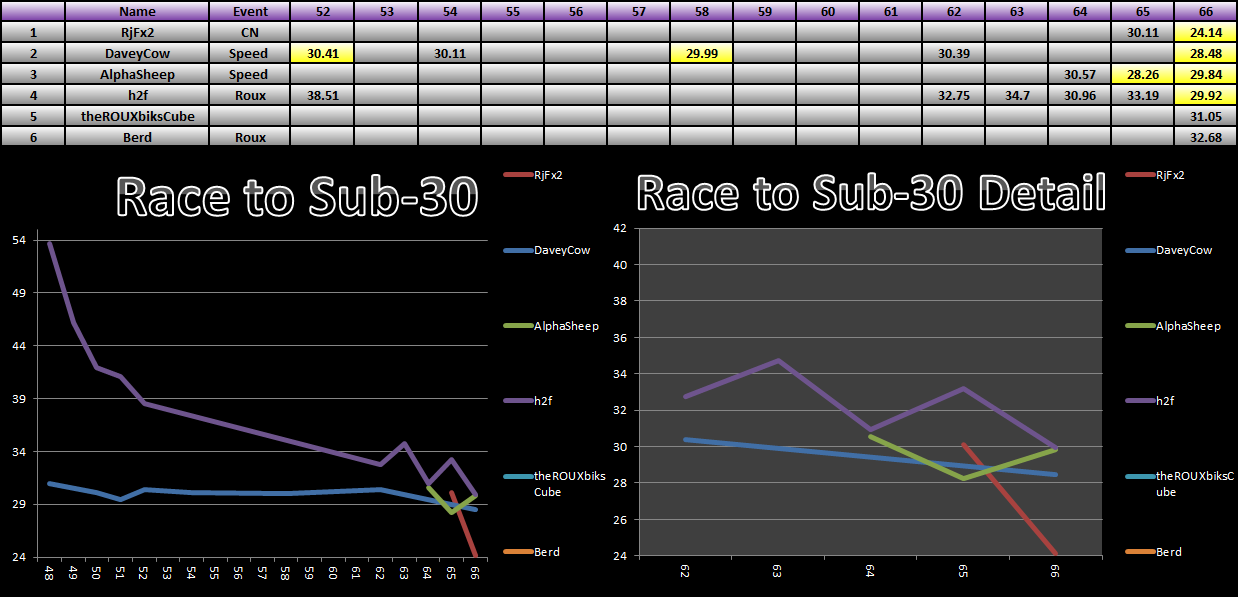Select the Berd name cell
1238x597 pixels.
(x=137, y=137)
